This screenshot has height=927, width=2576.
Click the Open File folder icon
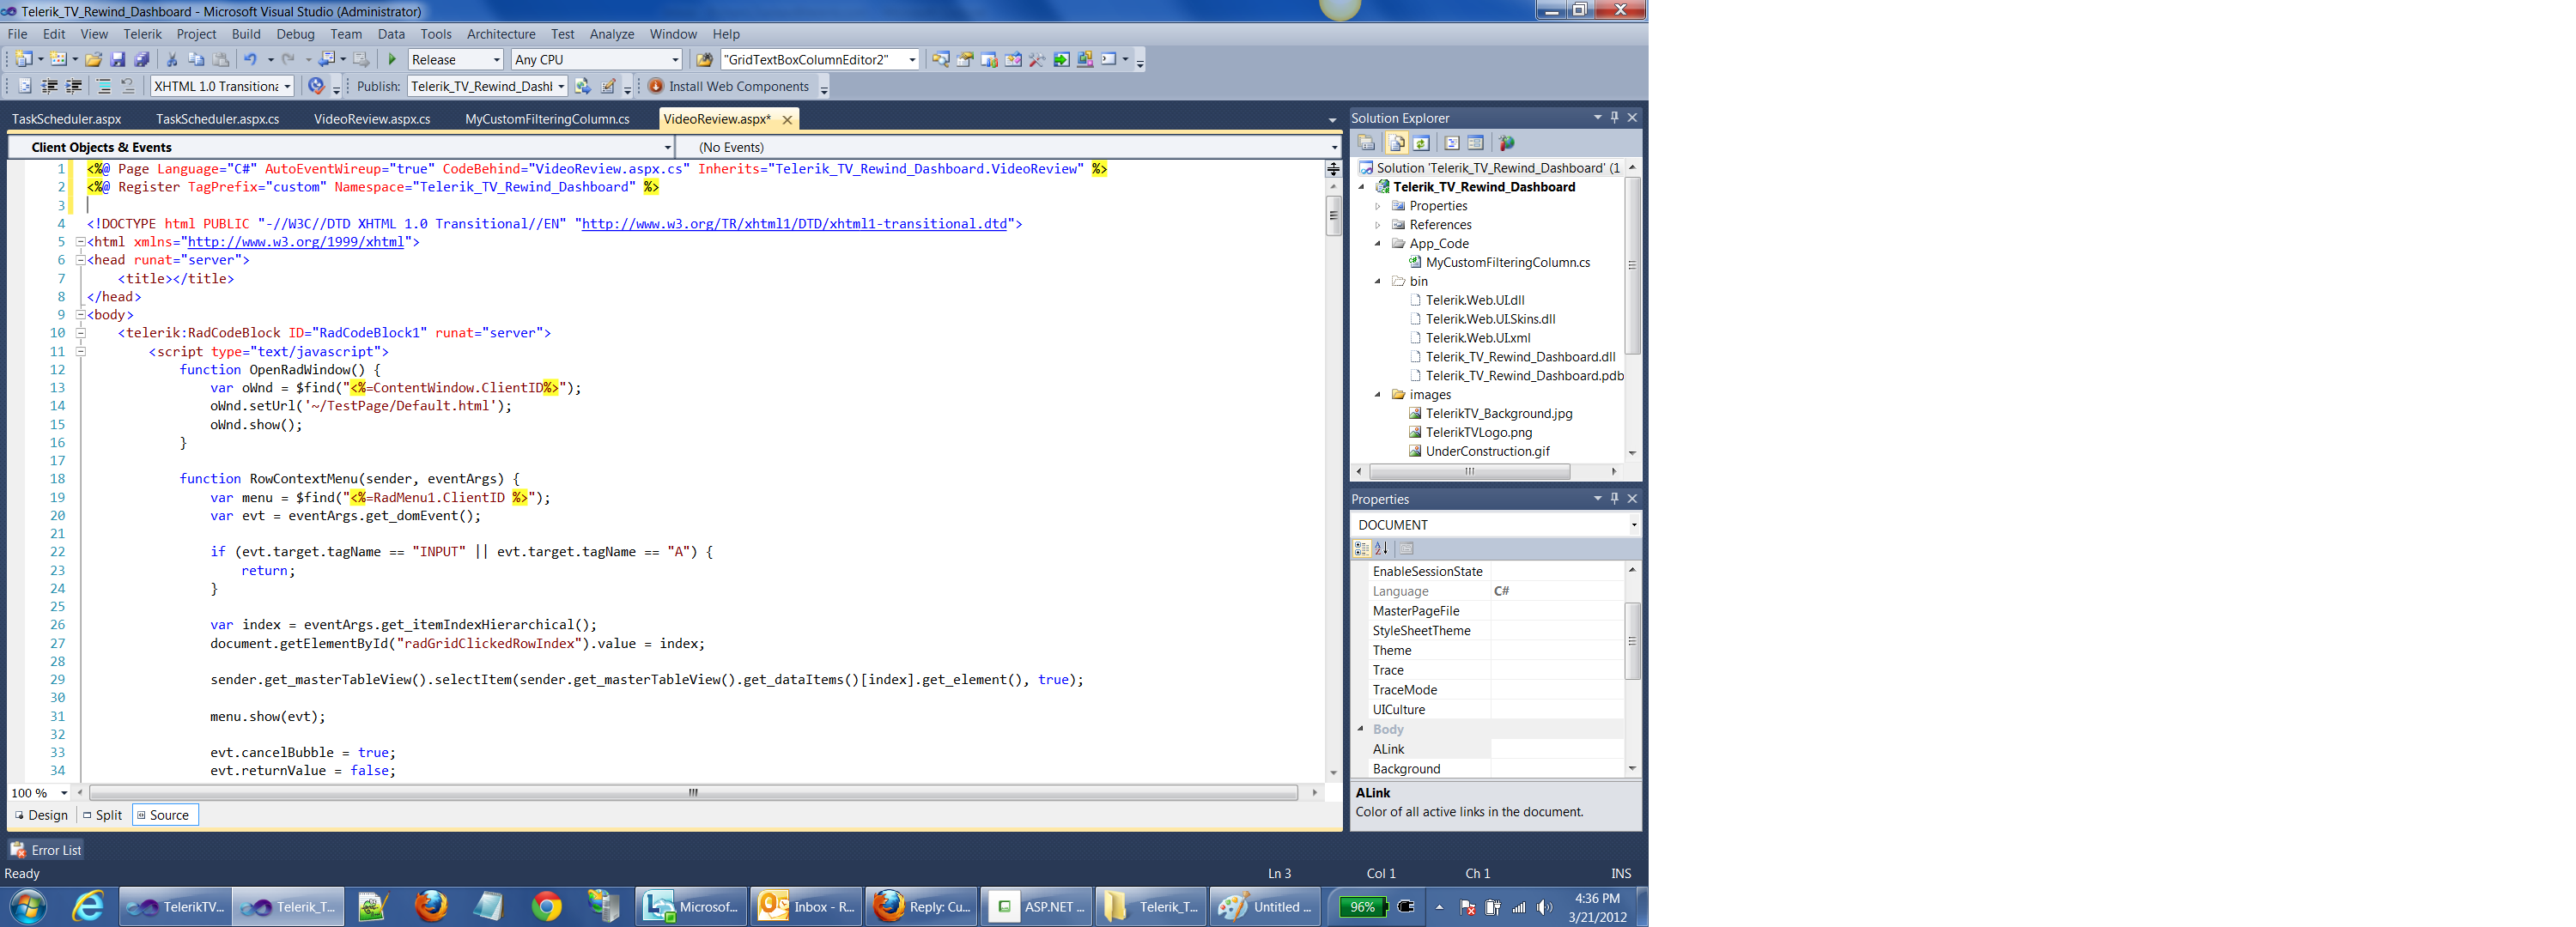[x=93, y=60]
